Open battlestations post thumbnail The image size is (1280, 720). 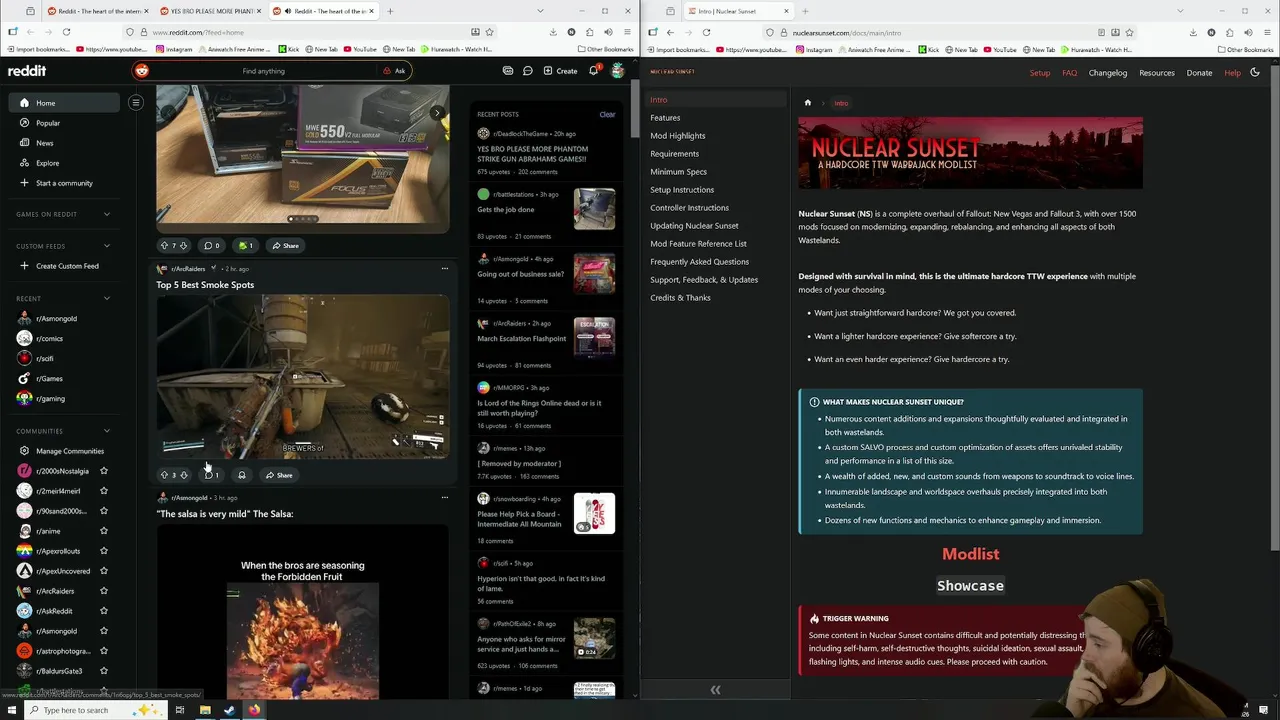click(594, 209)
